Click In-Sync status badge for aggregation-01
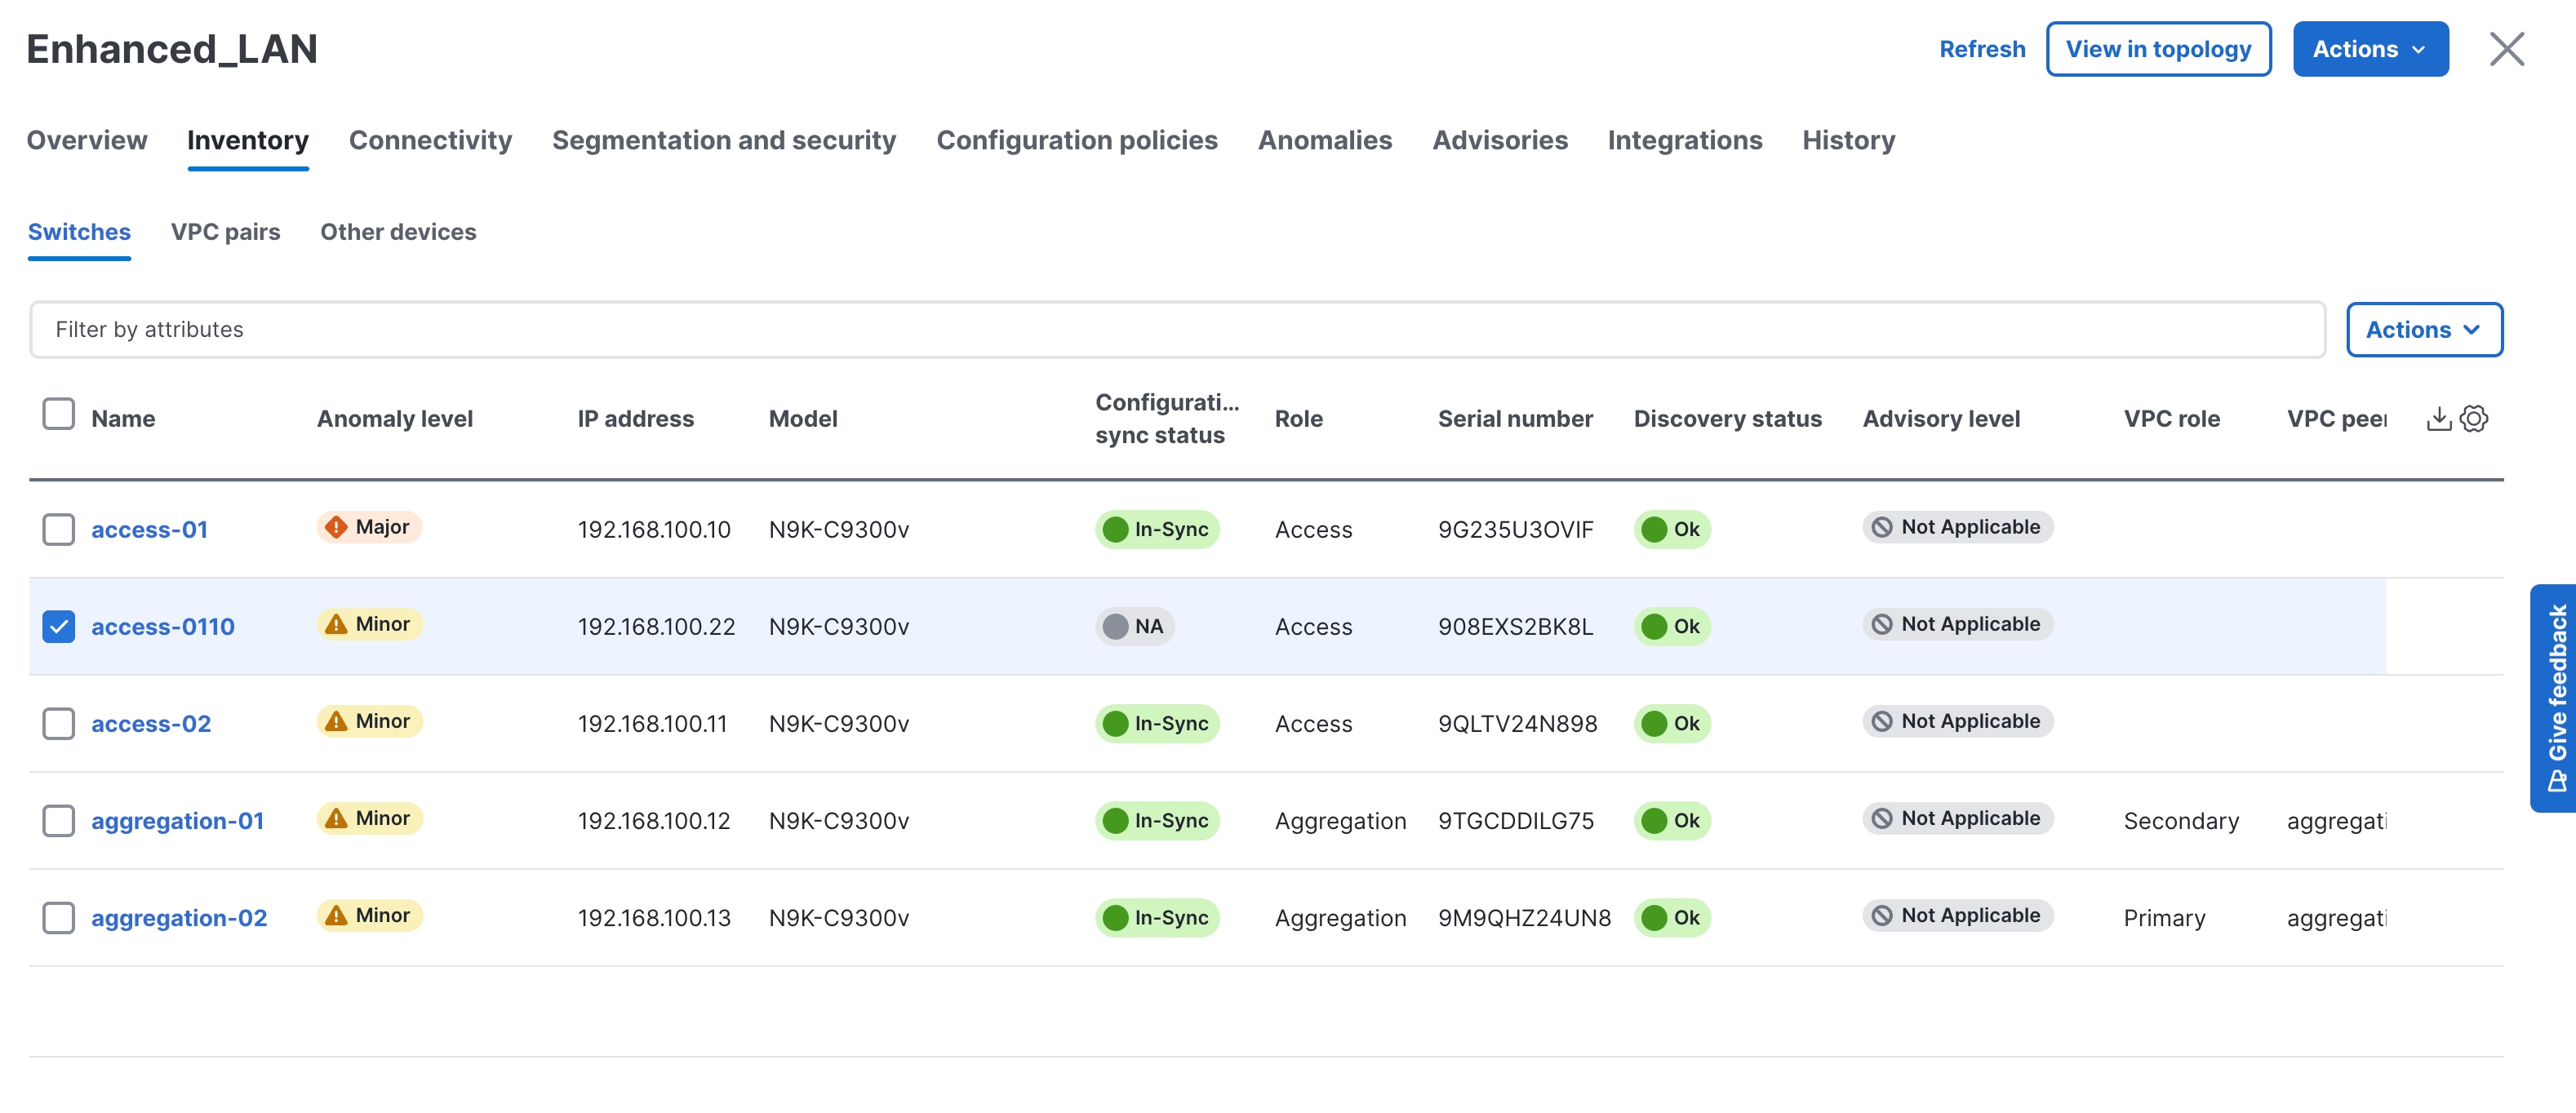This screenshot has height=1113, width=2576. pos(1157,820)
